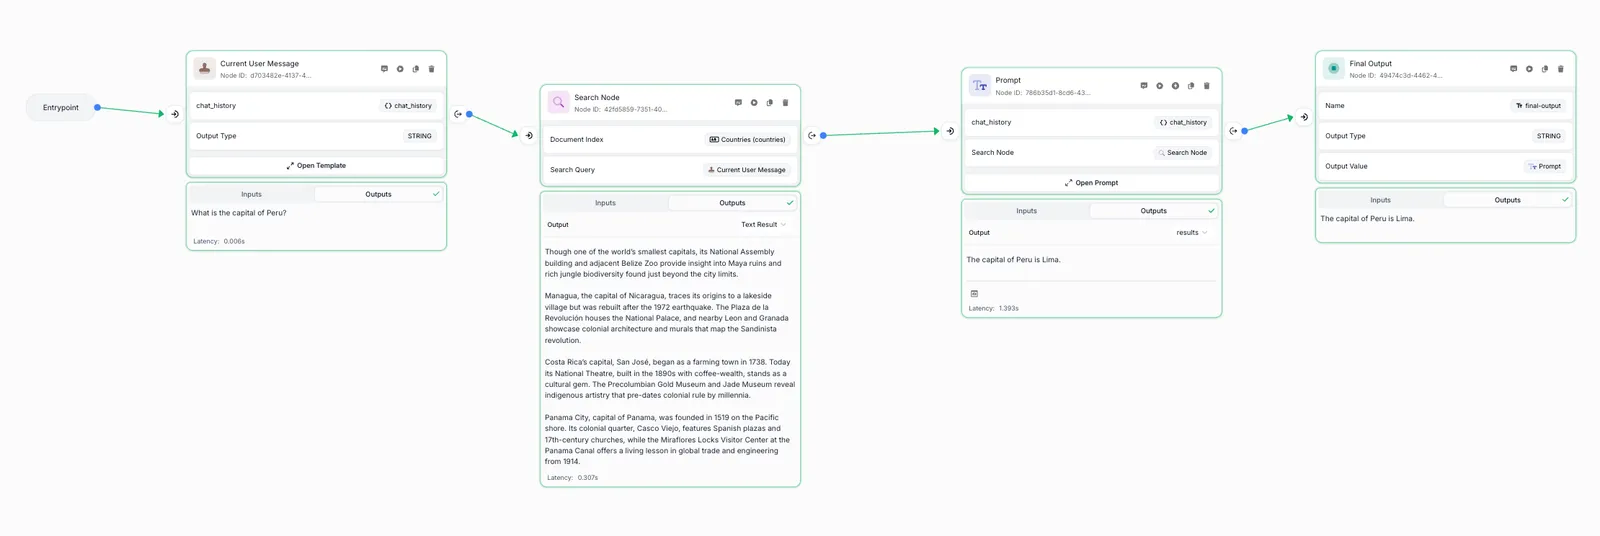Viewport: 1600px width, 536px height.
Task: Click the input port icon on Search Node
Action: pos(529,135)
